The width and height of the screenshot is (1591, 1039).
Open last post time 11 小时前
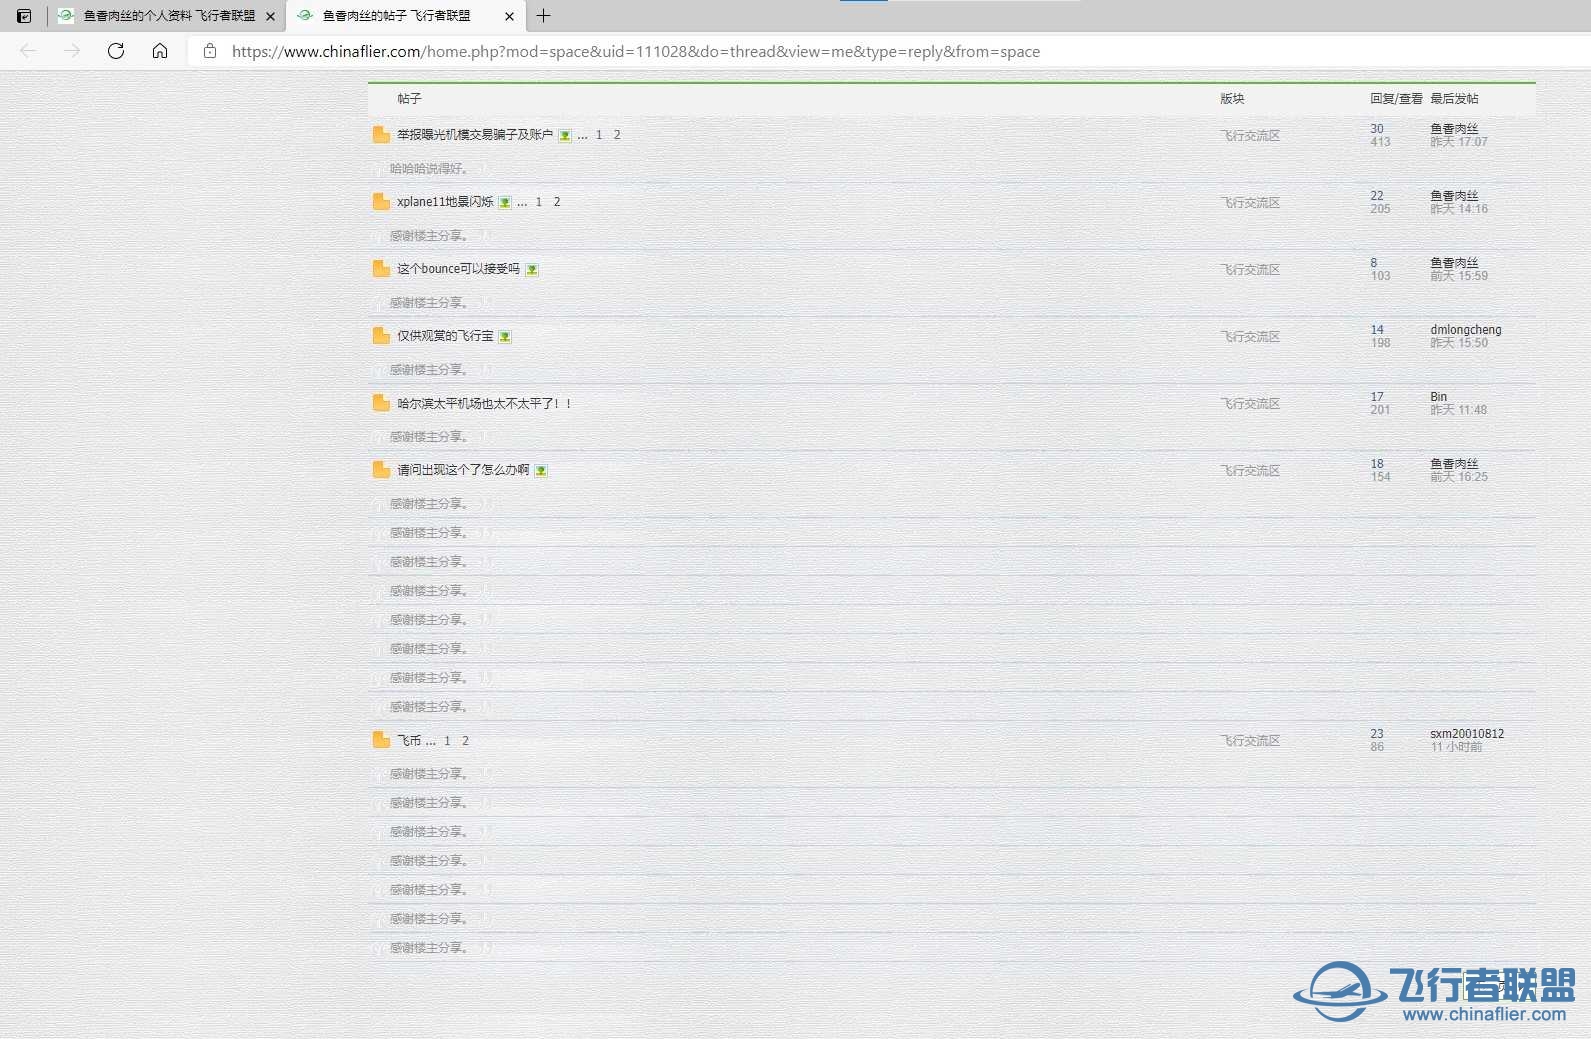1456,747
